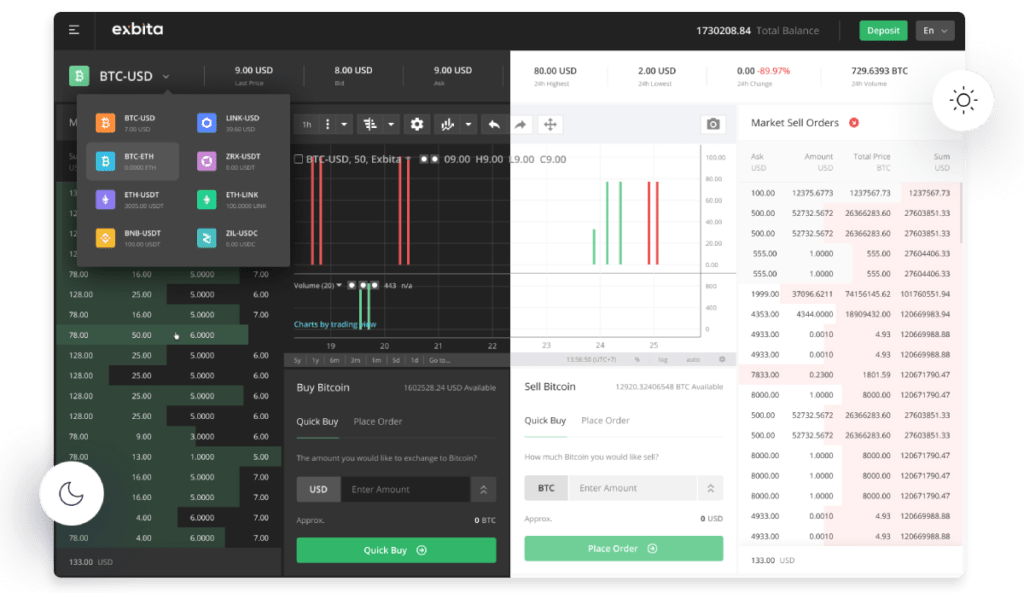Image resolution: width=1024 pixels, height=593 pixels.
Task: Click the green Deposit button
Action: 883,30
